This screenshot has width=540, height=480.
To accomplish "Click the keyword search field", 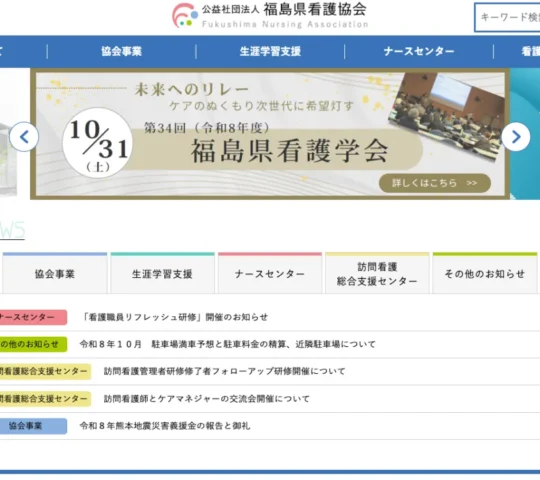I will point(507,17).
